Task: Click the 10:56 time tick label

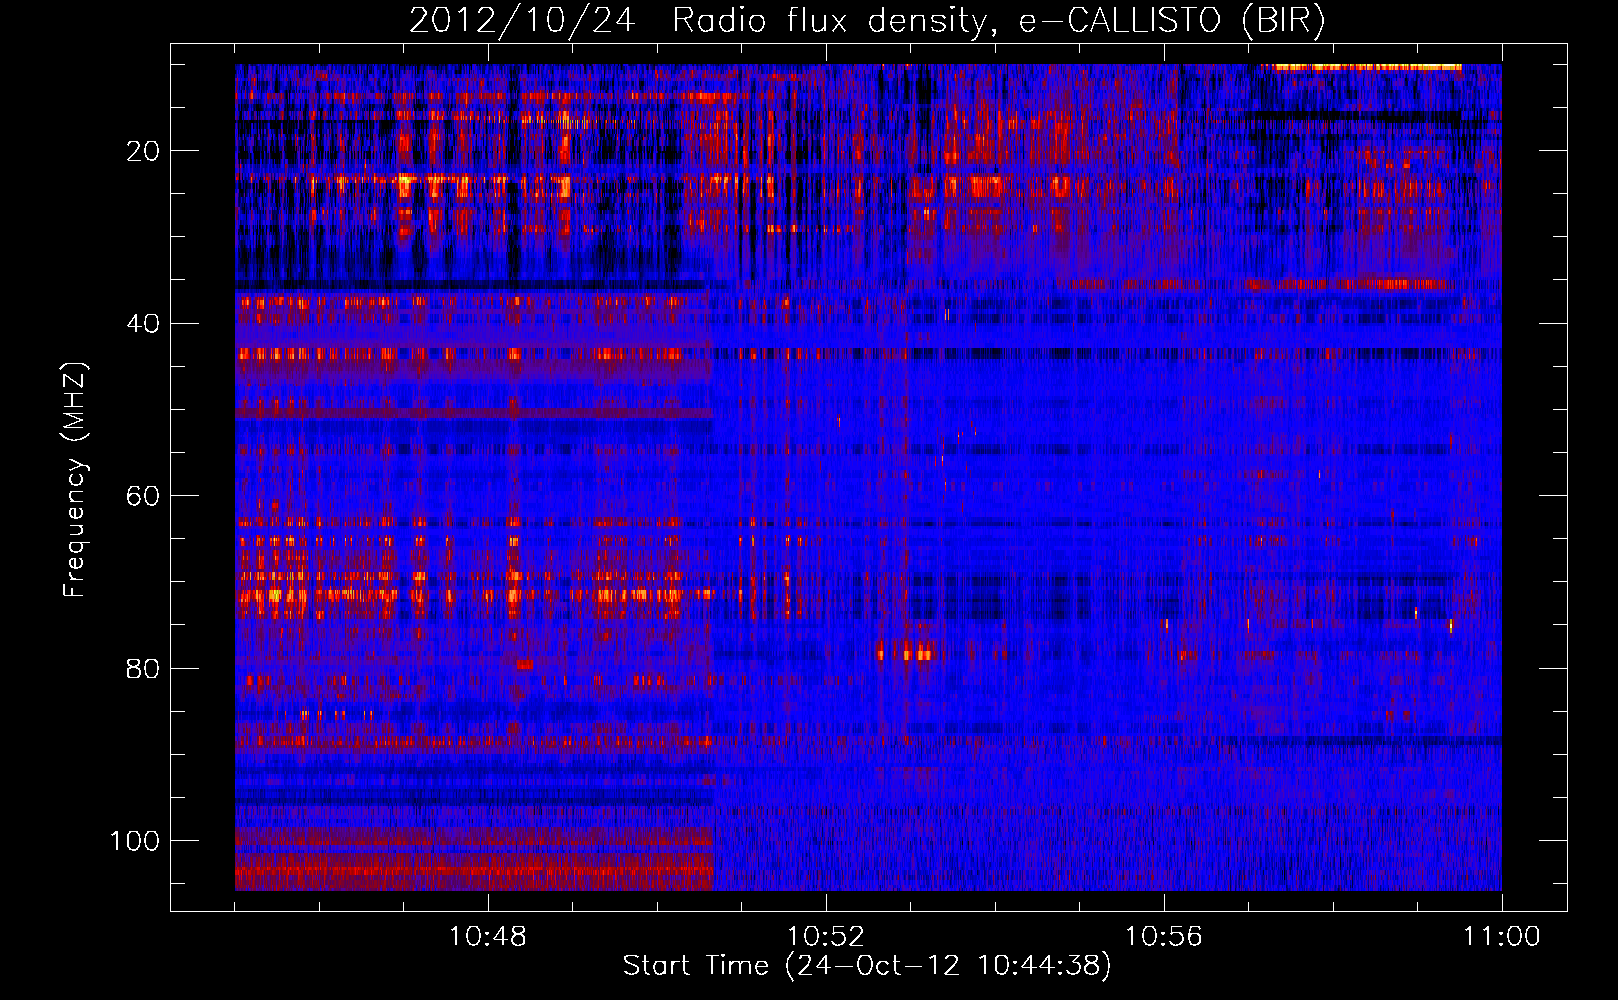Action: click(x=1164, y=937)
